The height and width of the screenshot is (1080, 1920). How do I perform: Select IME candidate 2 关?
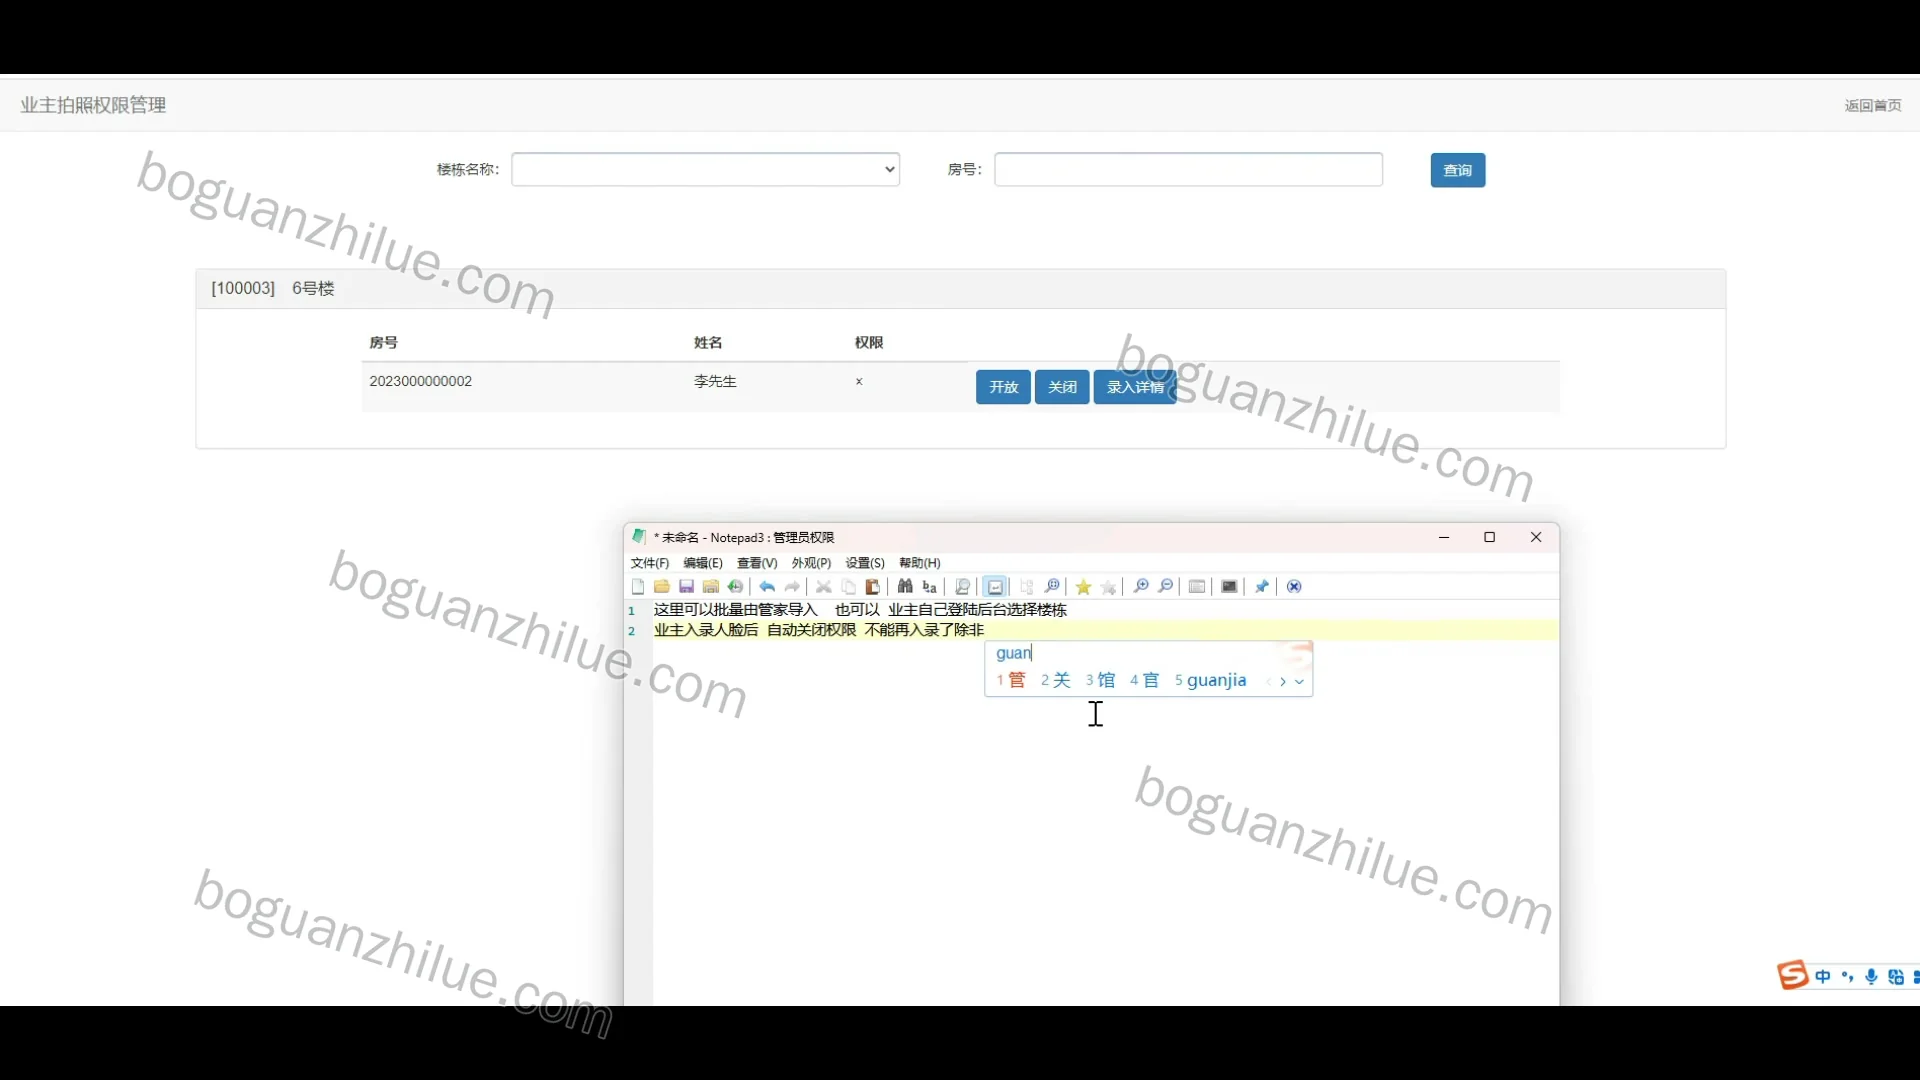(x=1056, y=681)
